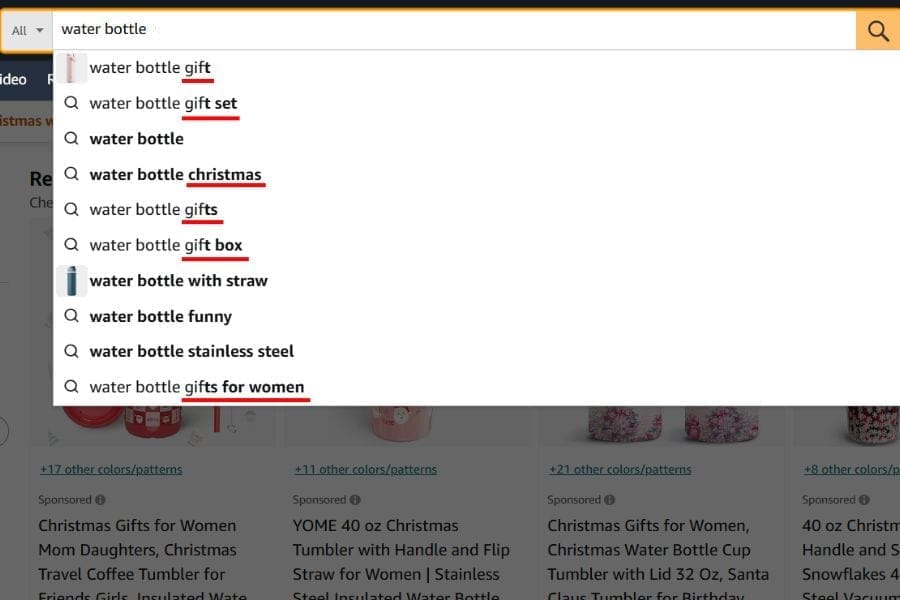Choose the "water bottle with straw" suggestion

[178, 281]
